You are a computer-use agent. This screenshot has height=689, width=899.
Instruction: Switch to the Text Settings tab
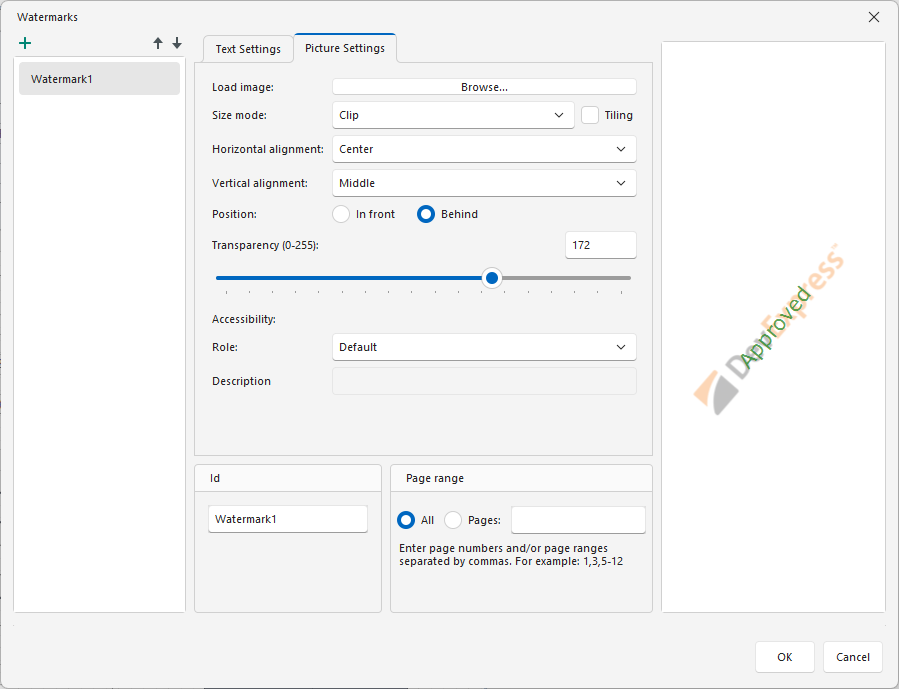(x=248, y=49)
